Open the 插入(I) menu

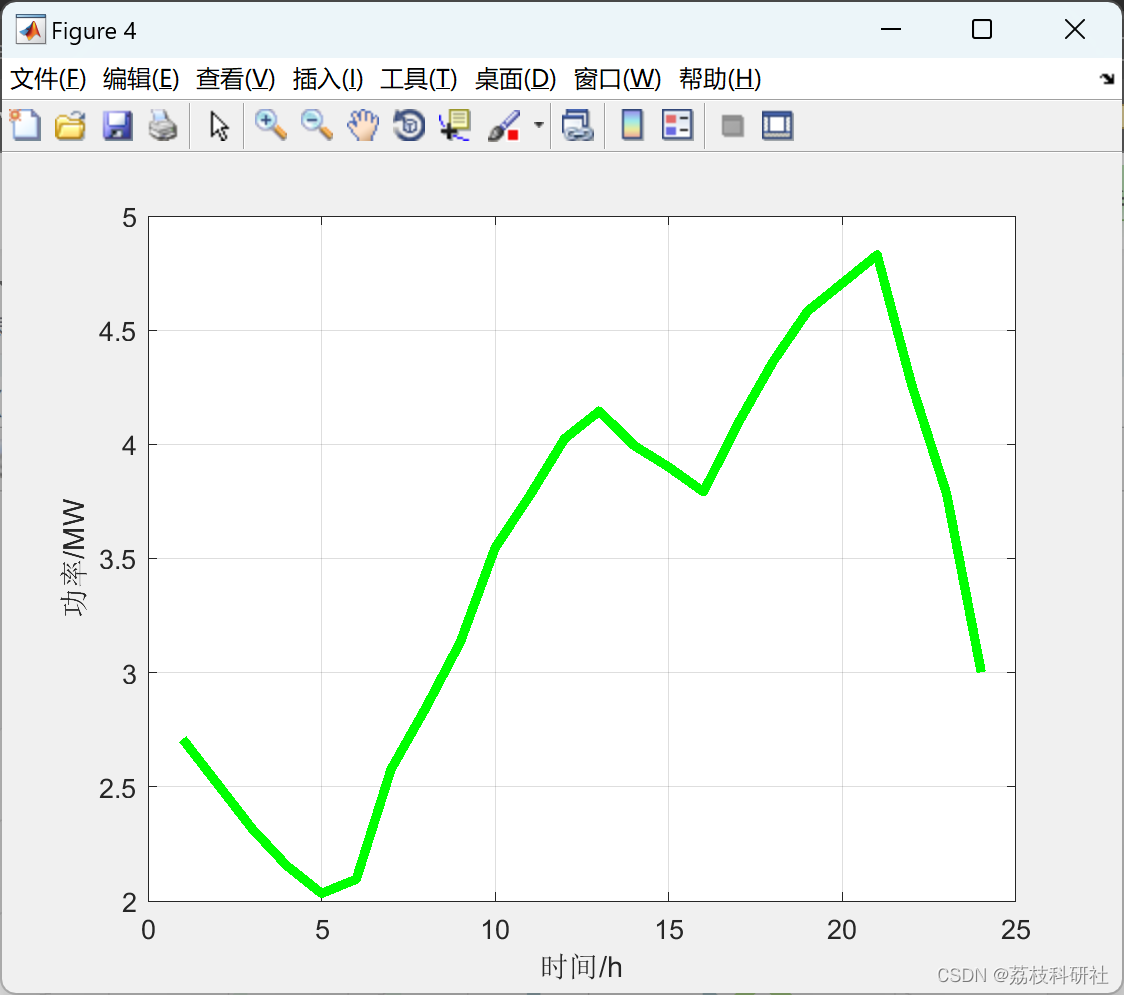click(328, 79)
